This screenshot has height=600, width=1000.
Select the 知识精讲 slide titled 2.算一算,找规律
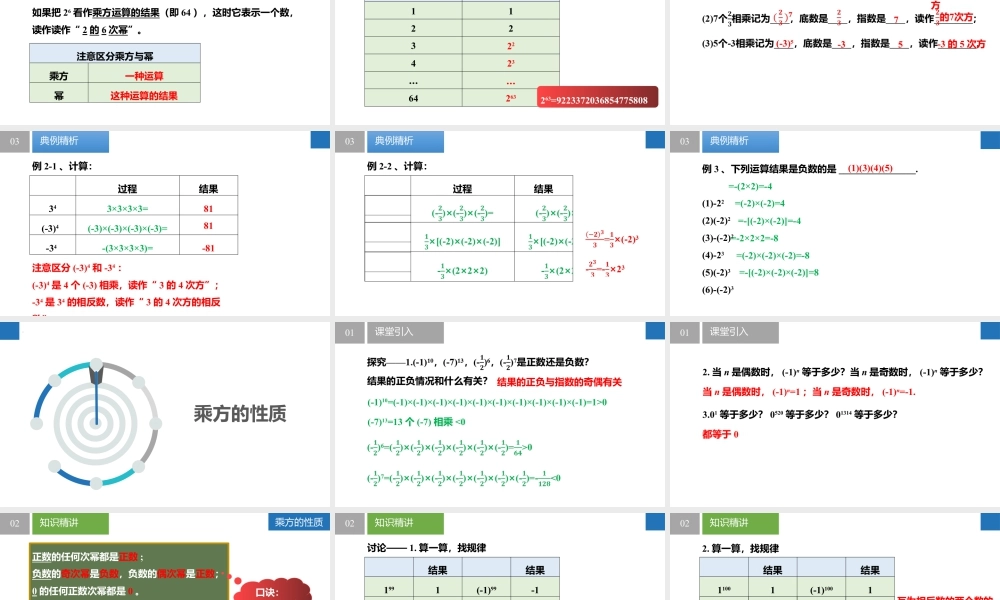tap(835, 556)
